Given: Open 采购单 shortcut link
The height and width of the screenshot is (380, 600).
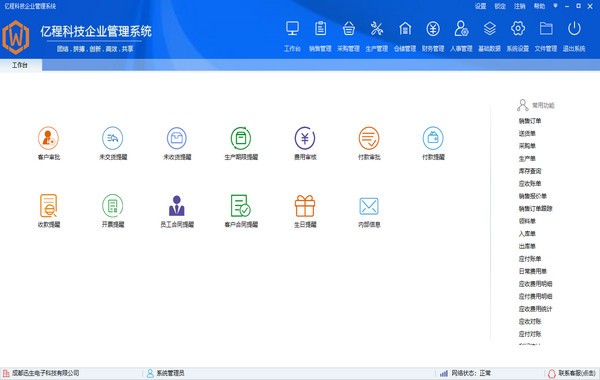Looking at the screenshot, I should coord(527,146).
